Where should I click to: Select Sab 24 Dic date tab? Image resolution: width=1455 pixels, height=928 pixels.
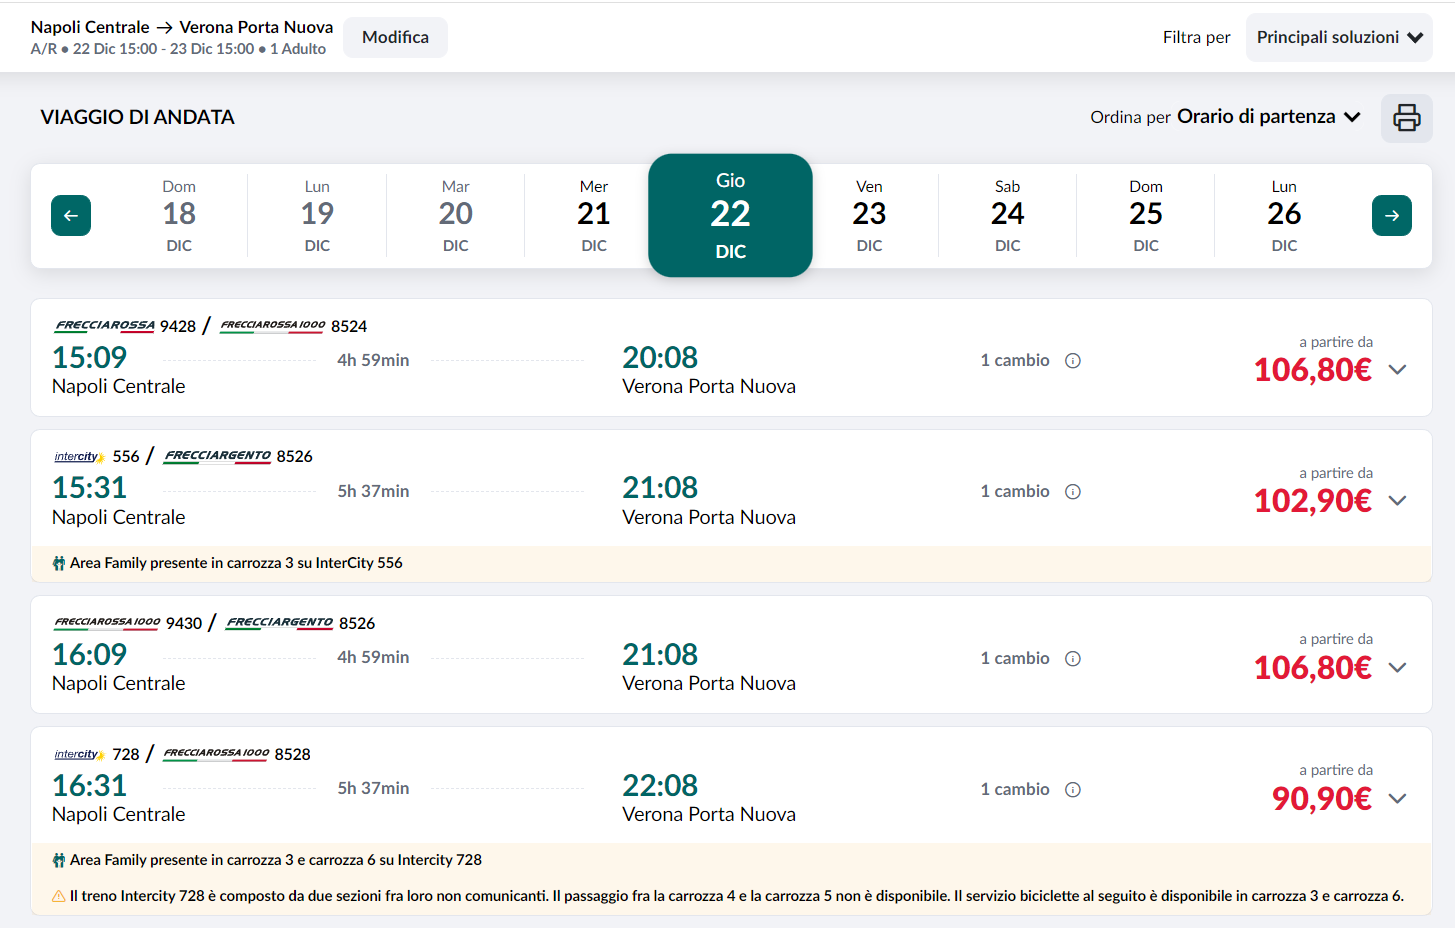click(1007, 216)
